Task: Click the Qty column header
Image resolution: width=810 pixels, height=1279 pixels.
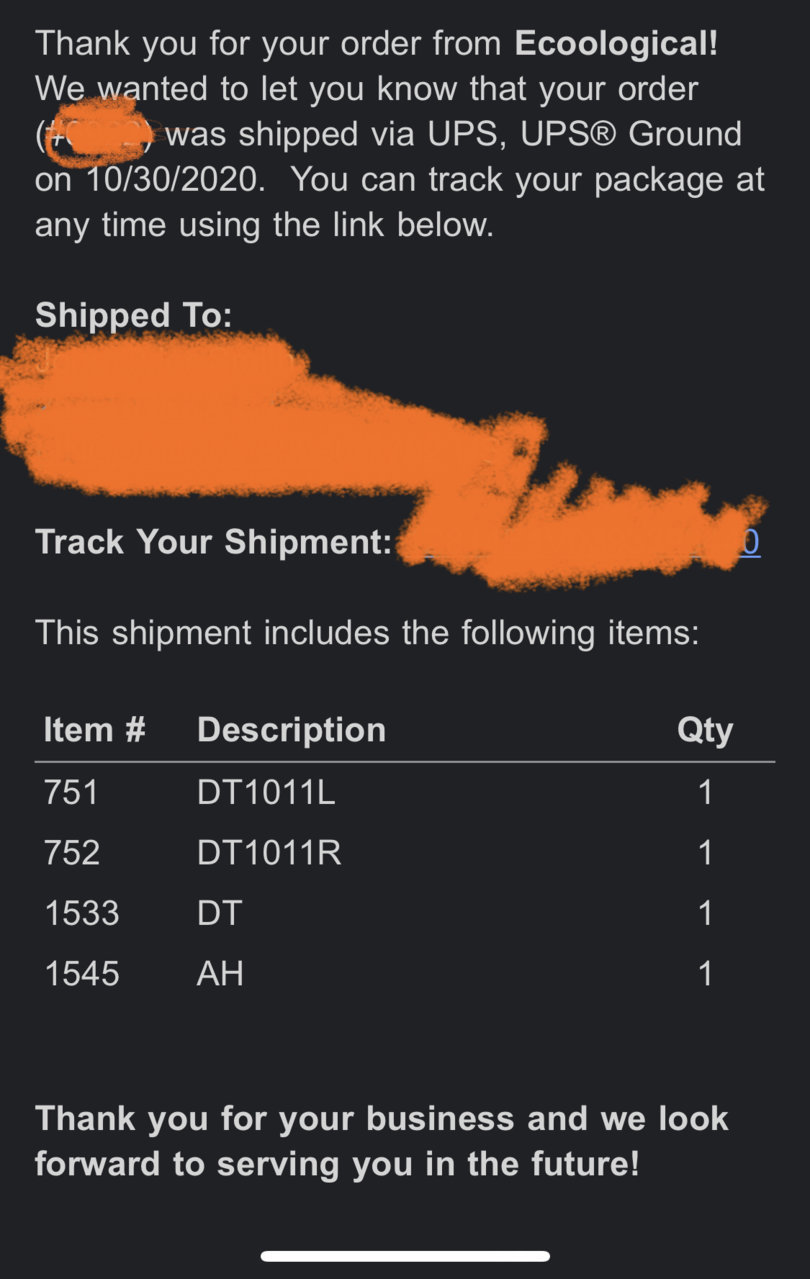Action: [705, 731]
